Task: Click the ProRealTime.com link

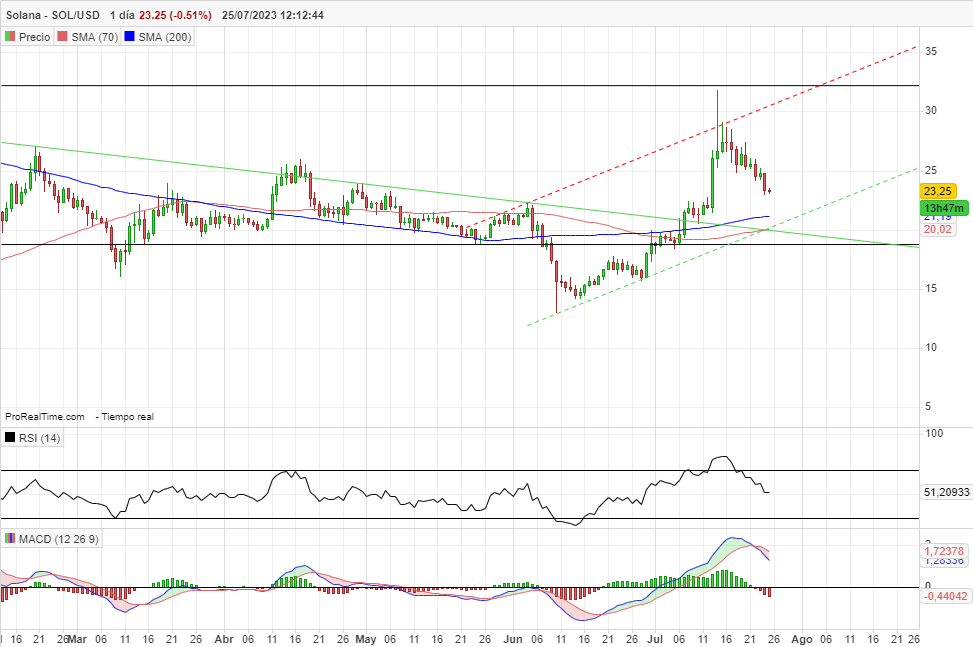Action: [x=45, y=417]
